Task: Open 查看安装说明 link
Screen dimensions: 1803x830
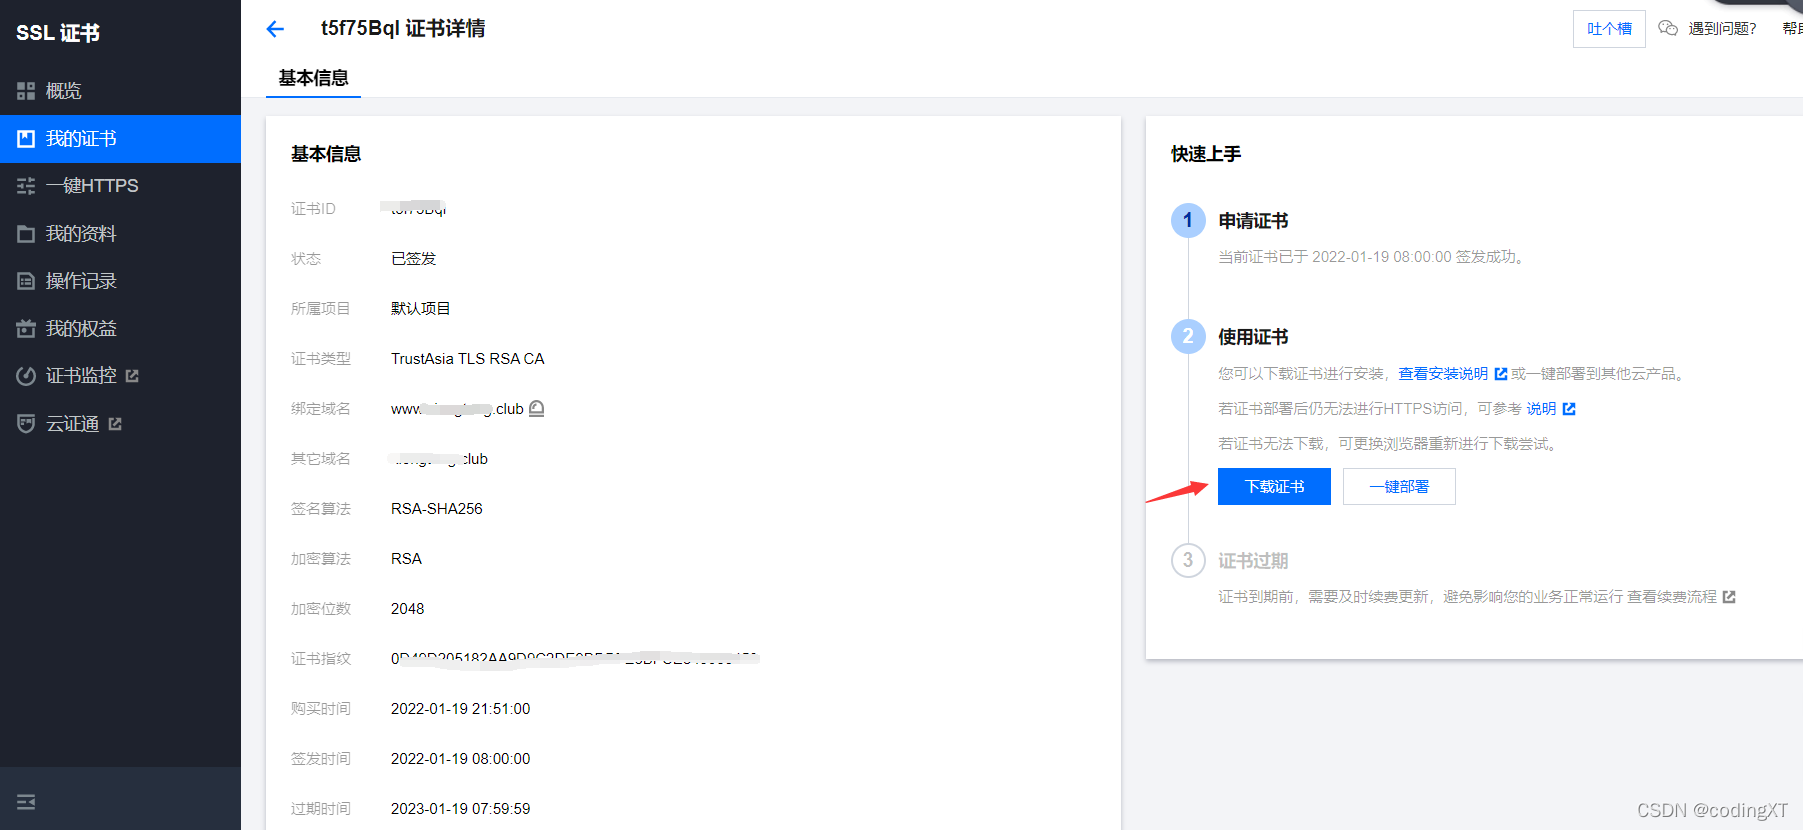Action: (1443, 374)
